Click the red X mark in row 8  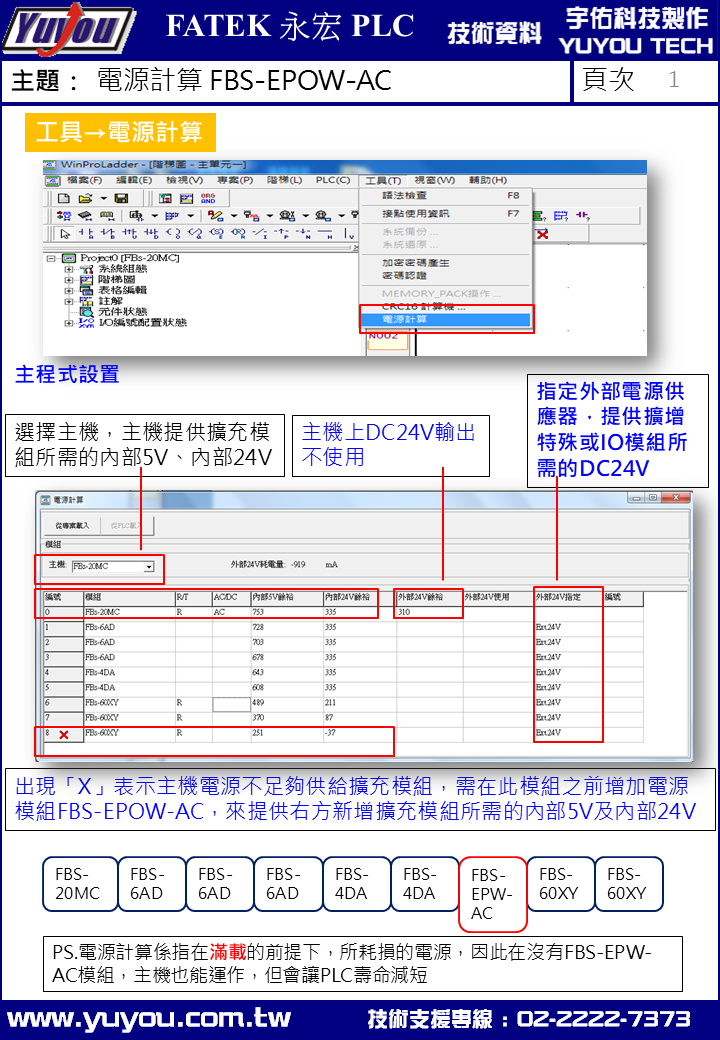point(64,735)
